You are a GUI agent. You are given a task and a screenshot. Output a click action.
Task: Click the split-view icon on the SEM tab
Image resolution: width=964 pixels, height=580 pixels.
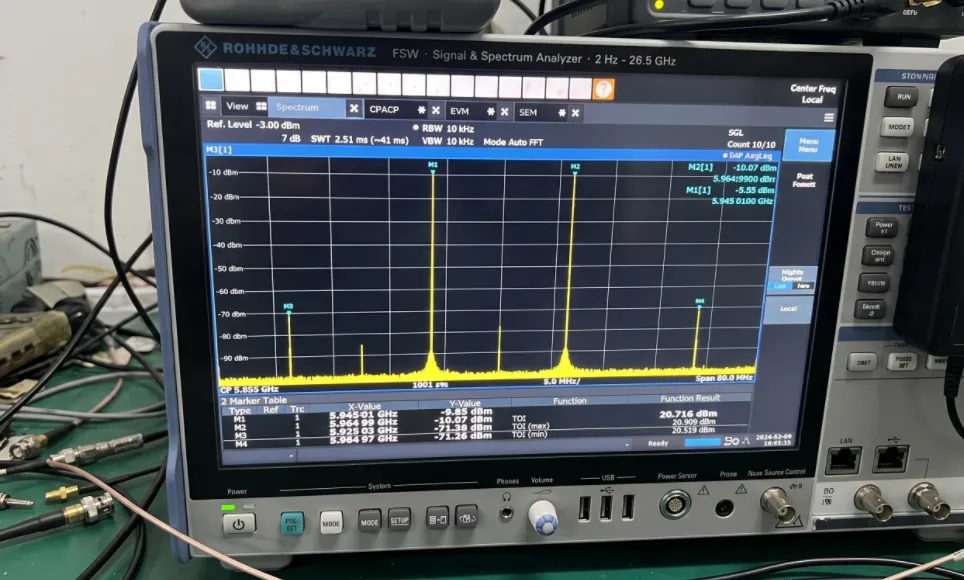[561, 112]
